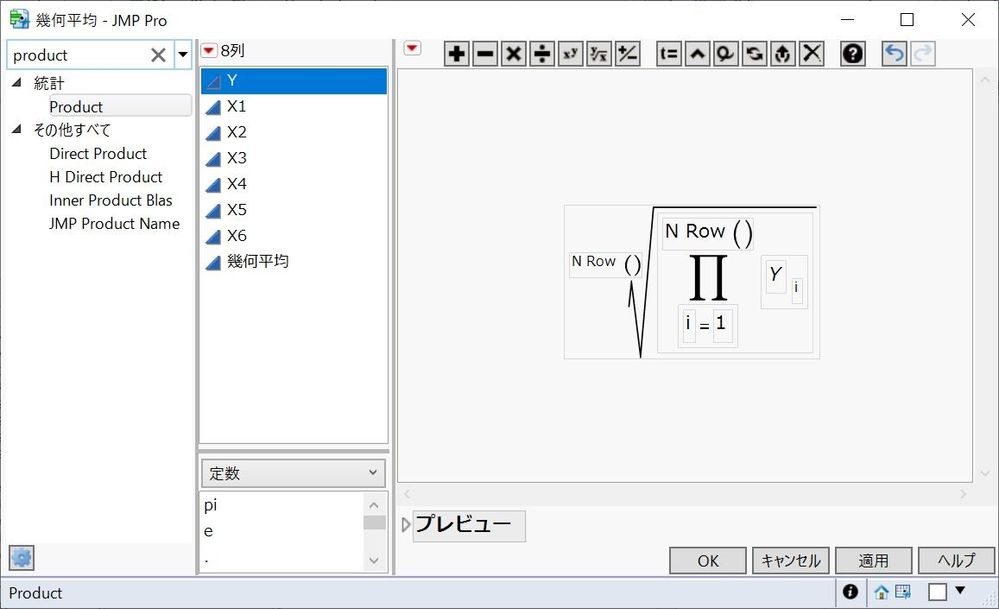Open the status bar dropdown arrow
The height and width of the screenshot is (609, 999).
tap(959, 591)
